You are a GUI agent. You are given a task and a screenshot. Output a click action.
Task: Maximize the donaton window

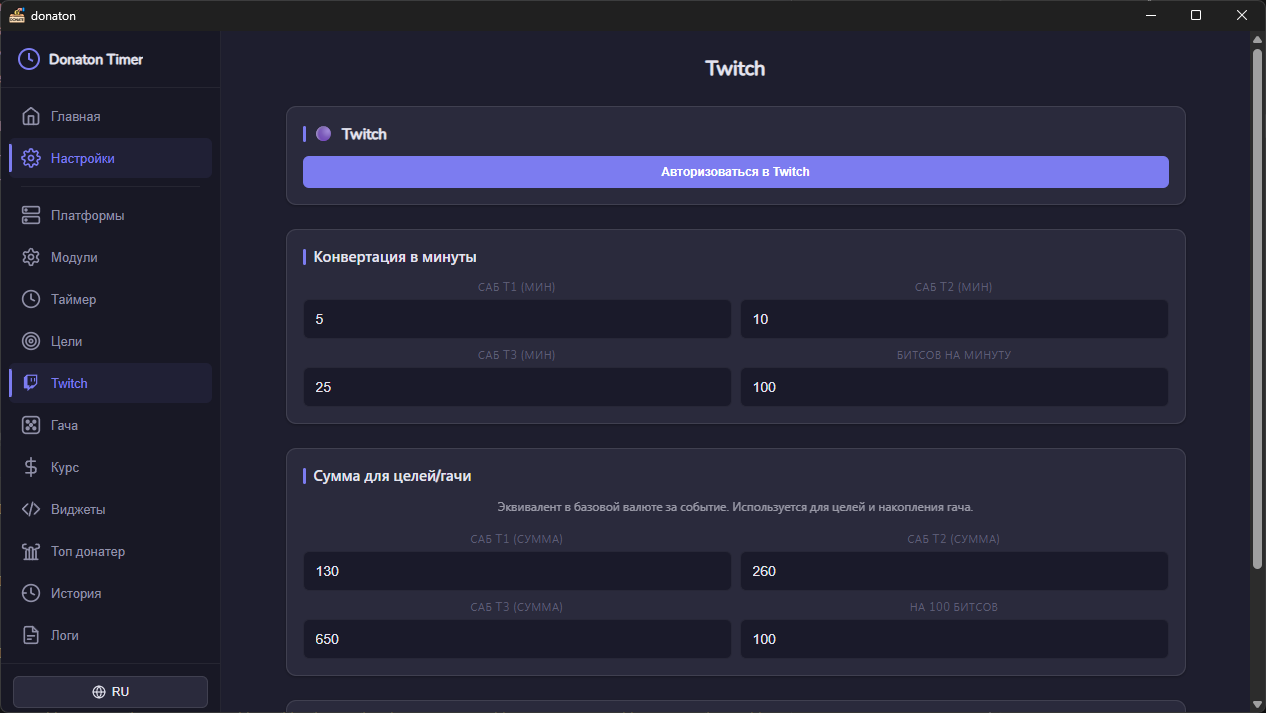1196,15
